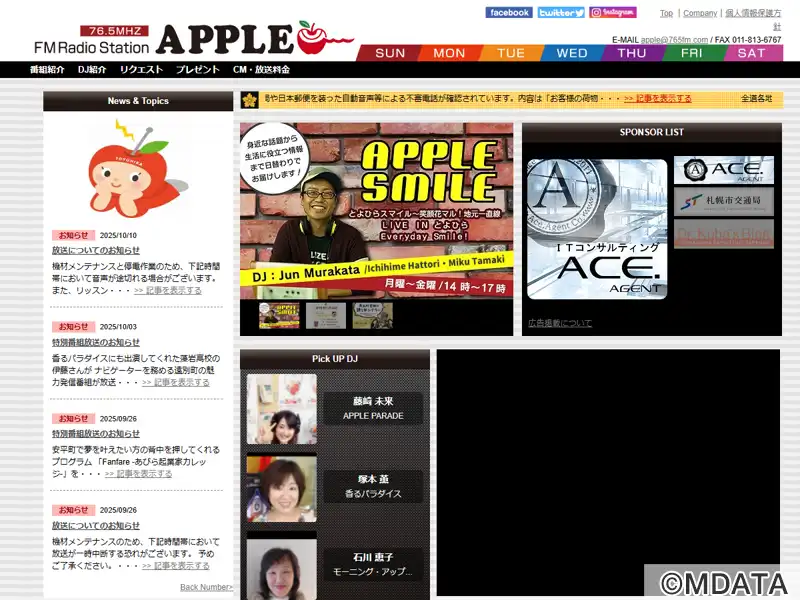This screenshot has width=800, height=600.
Task: Open 2025/10/03 特別番組放送のお知らせ headline
Action: [95, 342]
